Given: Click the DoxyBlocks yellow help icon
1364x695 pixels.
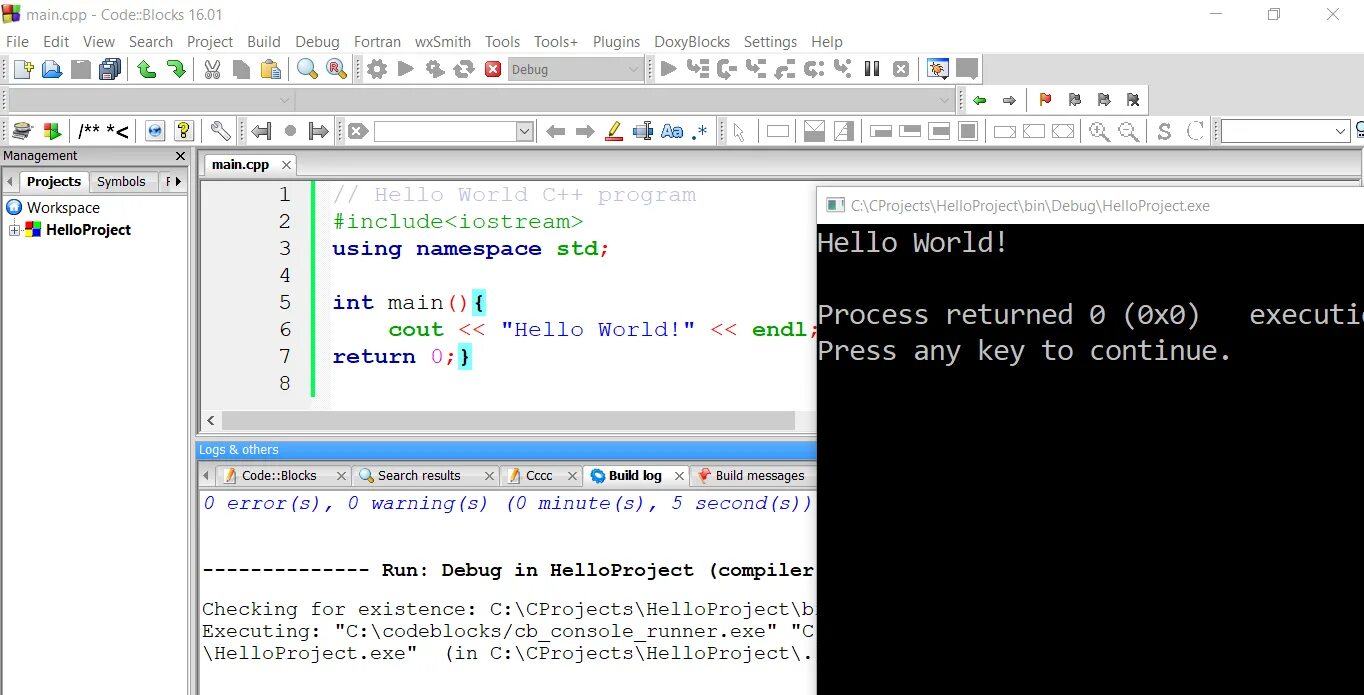Looking at the screenshot, I should (x=183, y=131).
